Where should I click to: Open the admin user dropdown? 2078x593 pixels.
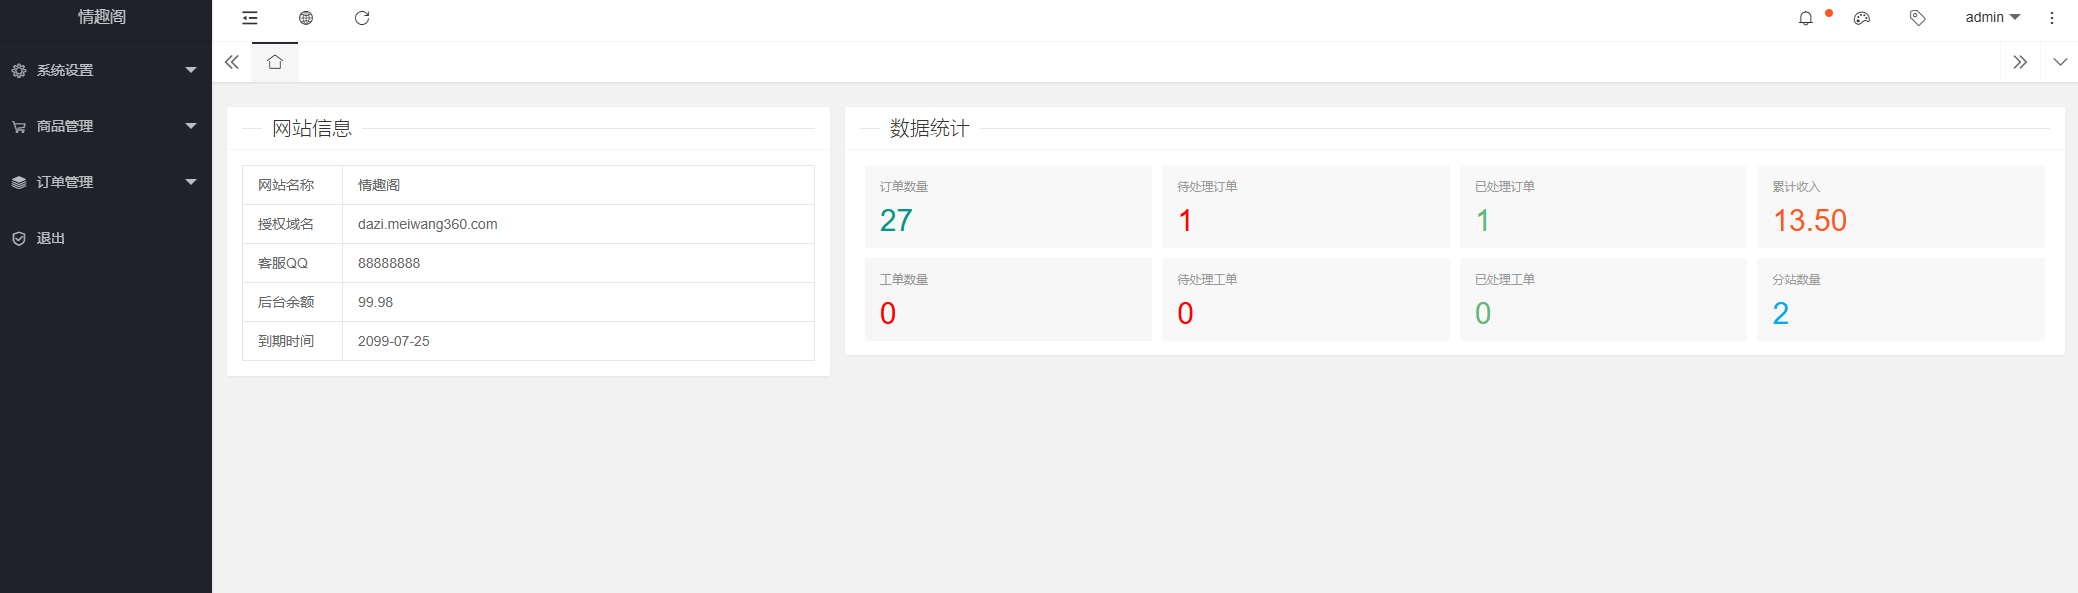[1992, 17]
